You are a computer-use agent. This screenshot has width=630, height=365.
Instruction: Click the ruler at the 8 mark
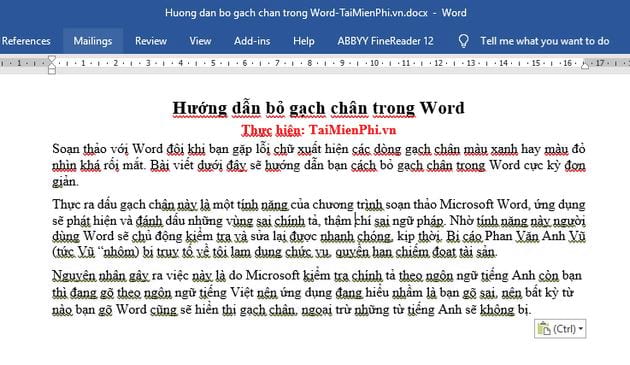(309, 63)
